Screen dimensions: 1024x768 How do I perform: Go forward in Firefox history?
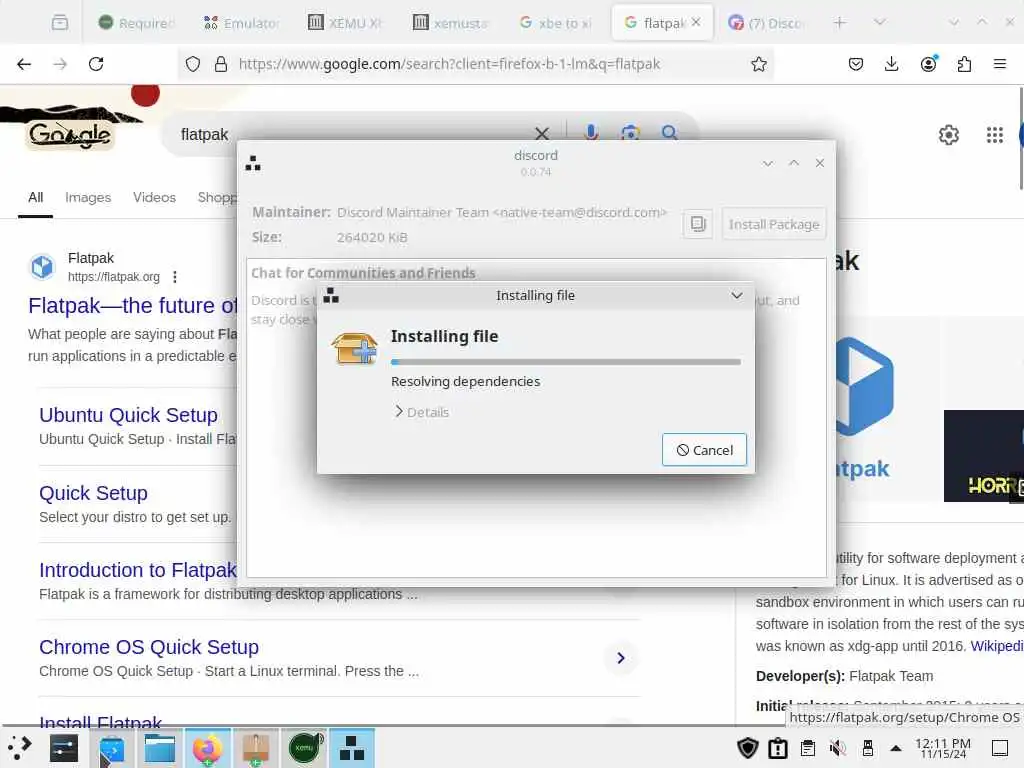click(x=60, y=64)
